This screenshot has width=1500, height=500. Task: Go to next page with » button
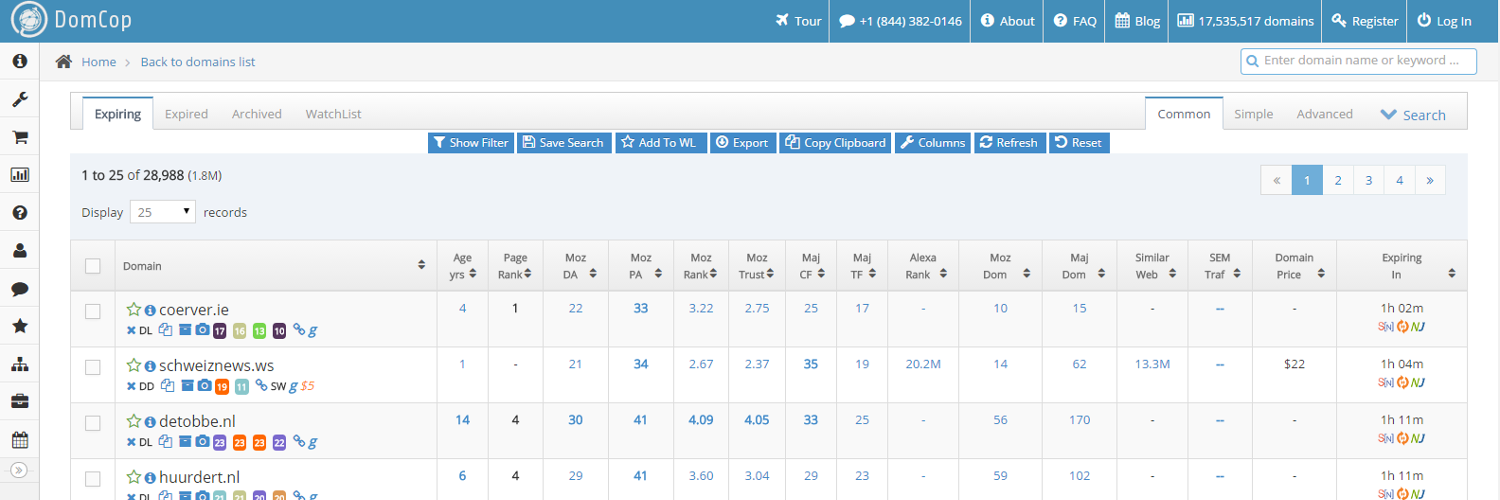[1430, 180]
